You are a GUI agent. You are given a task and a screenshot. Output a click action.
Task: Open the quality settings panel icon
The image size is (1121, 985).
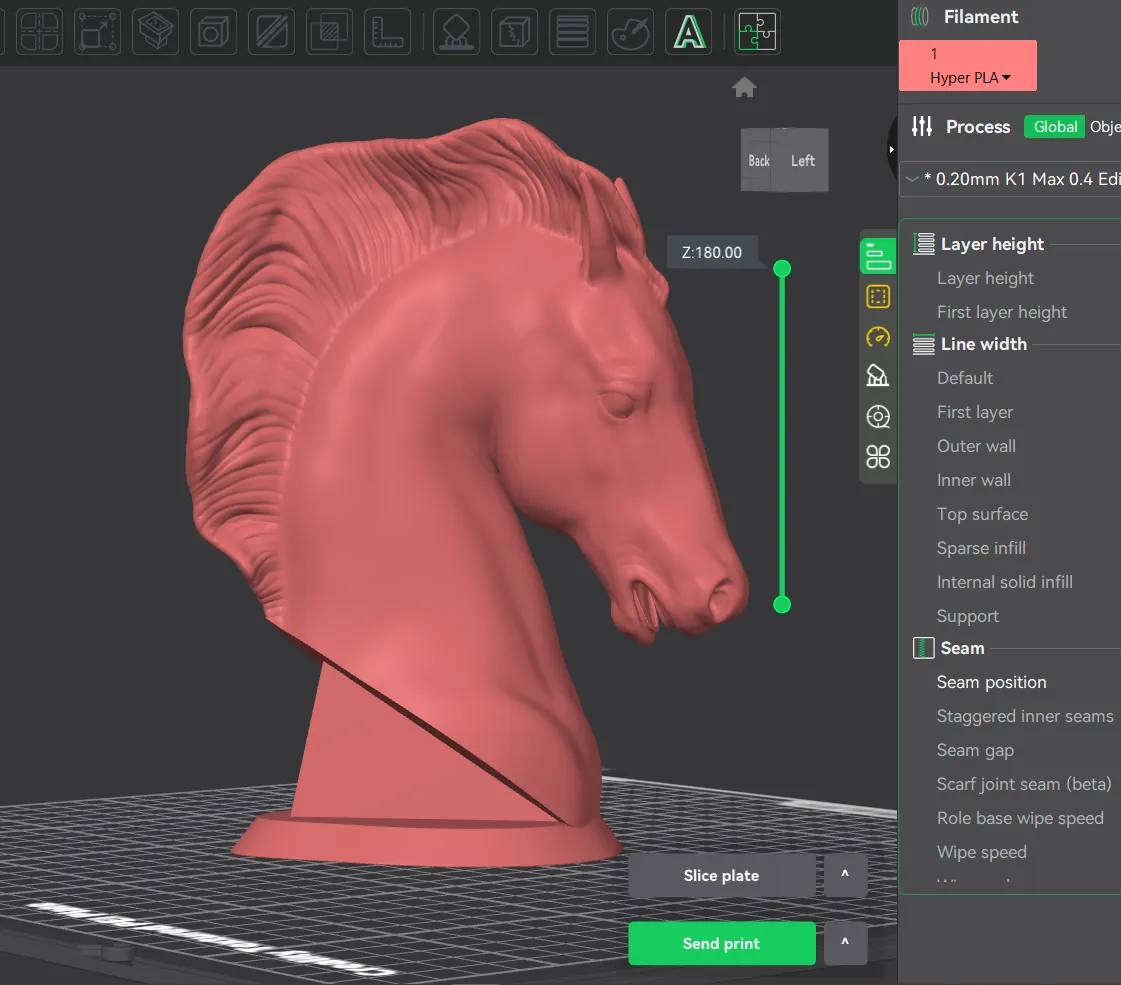(x=877, y=256)
